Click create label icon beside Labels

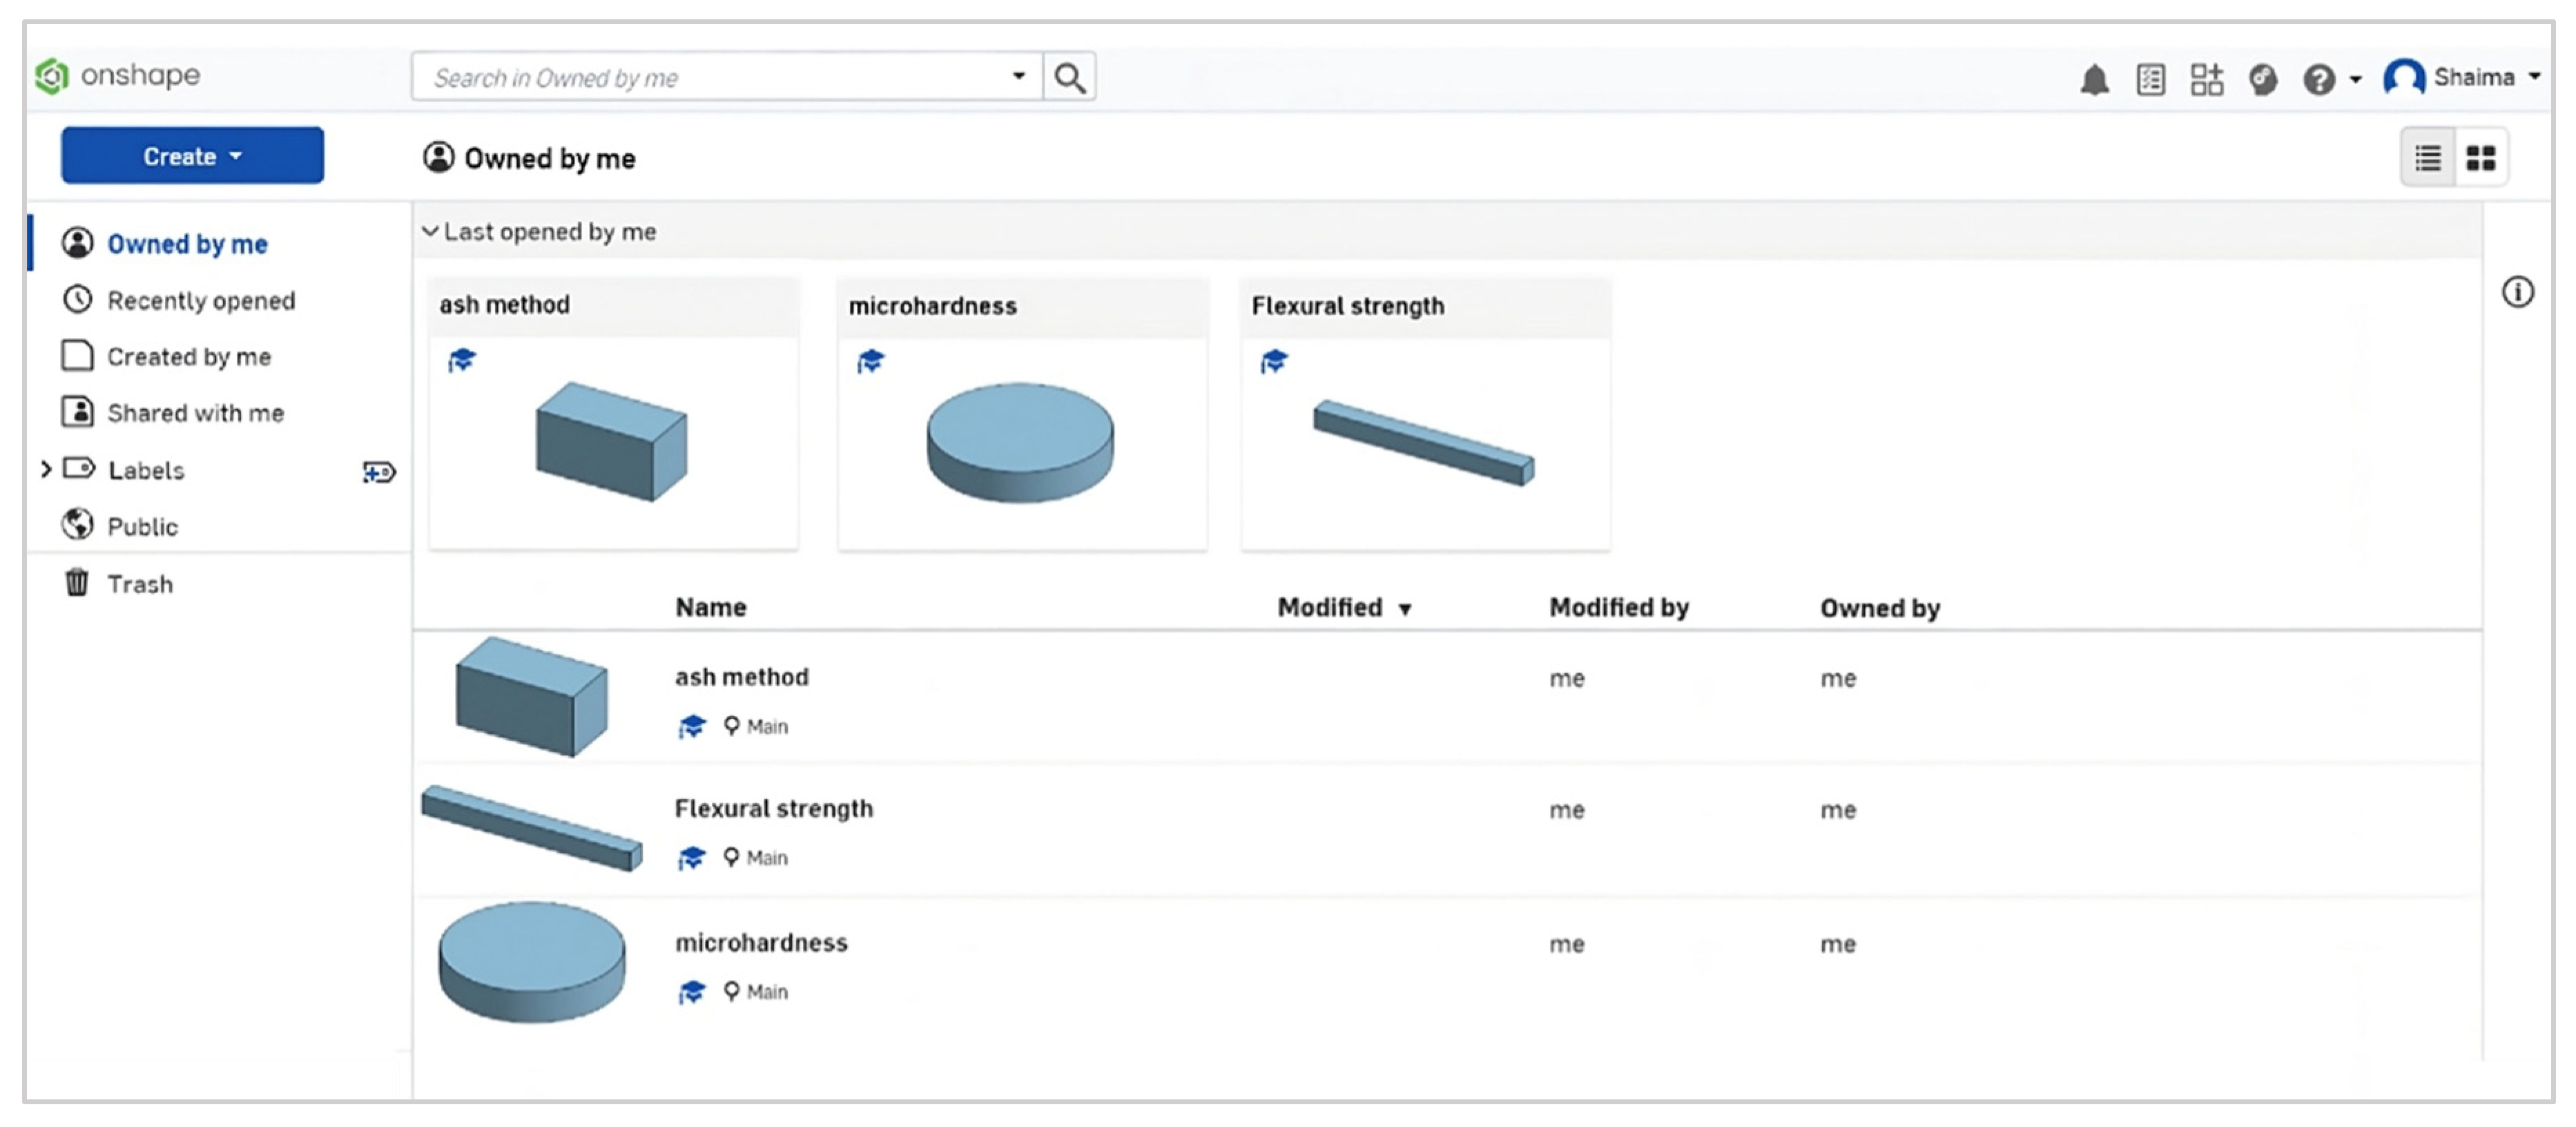click(379, 471)
